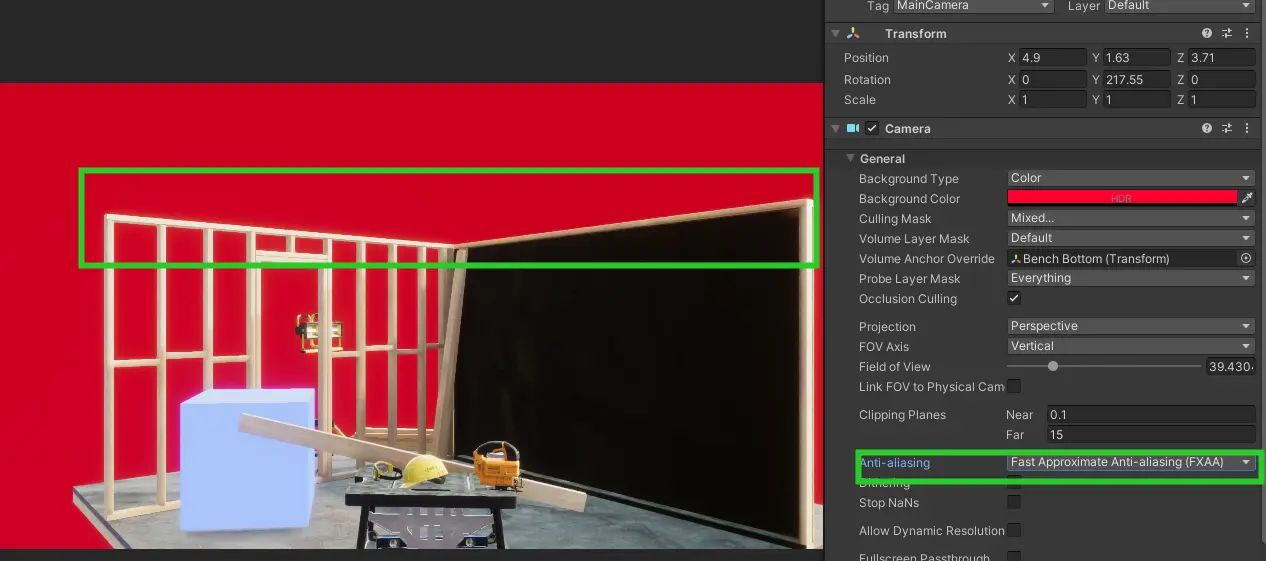Open object picker for Volume Anchor Override
This screenshot has width=1266, height=561.
click(x=1246, y=258)
